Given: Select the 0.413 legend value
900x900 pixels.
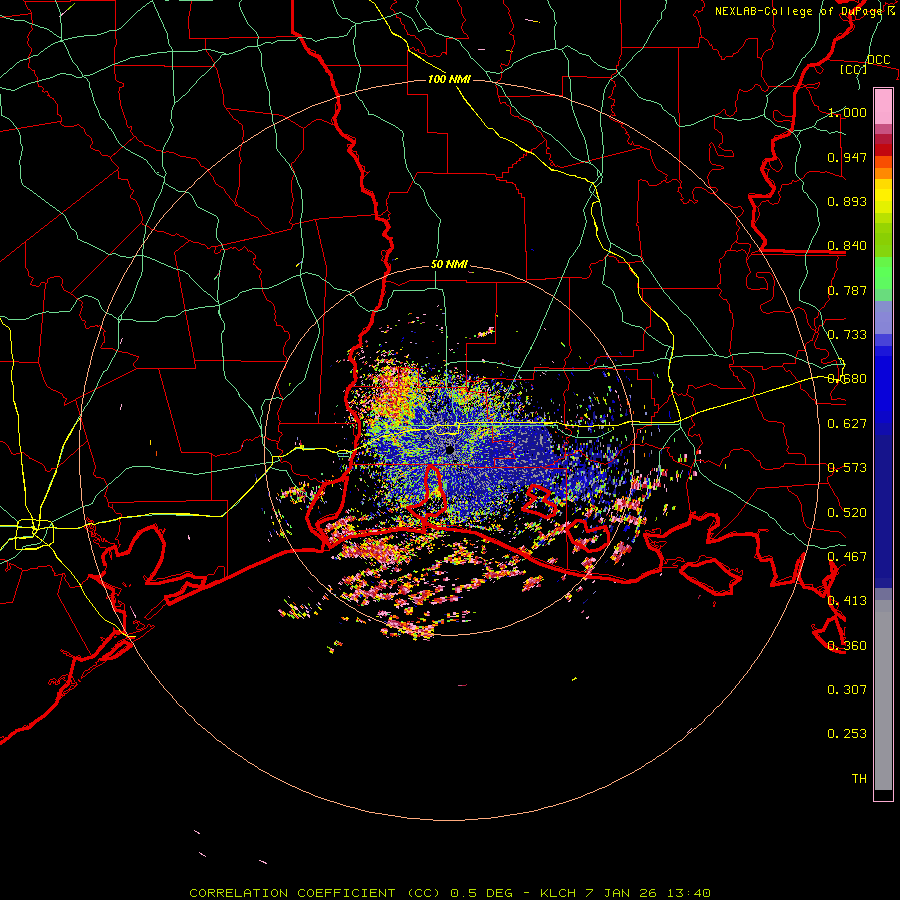Looking at the screenshot, I should coord(847,601).
